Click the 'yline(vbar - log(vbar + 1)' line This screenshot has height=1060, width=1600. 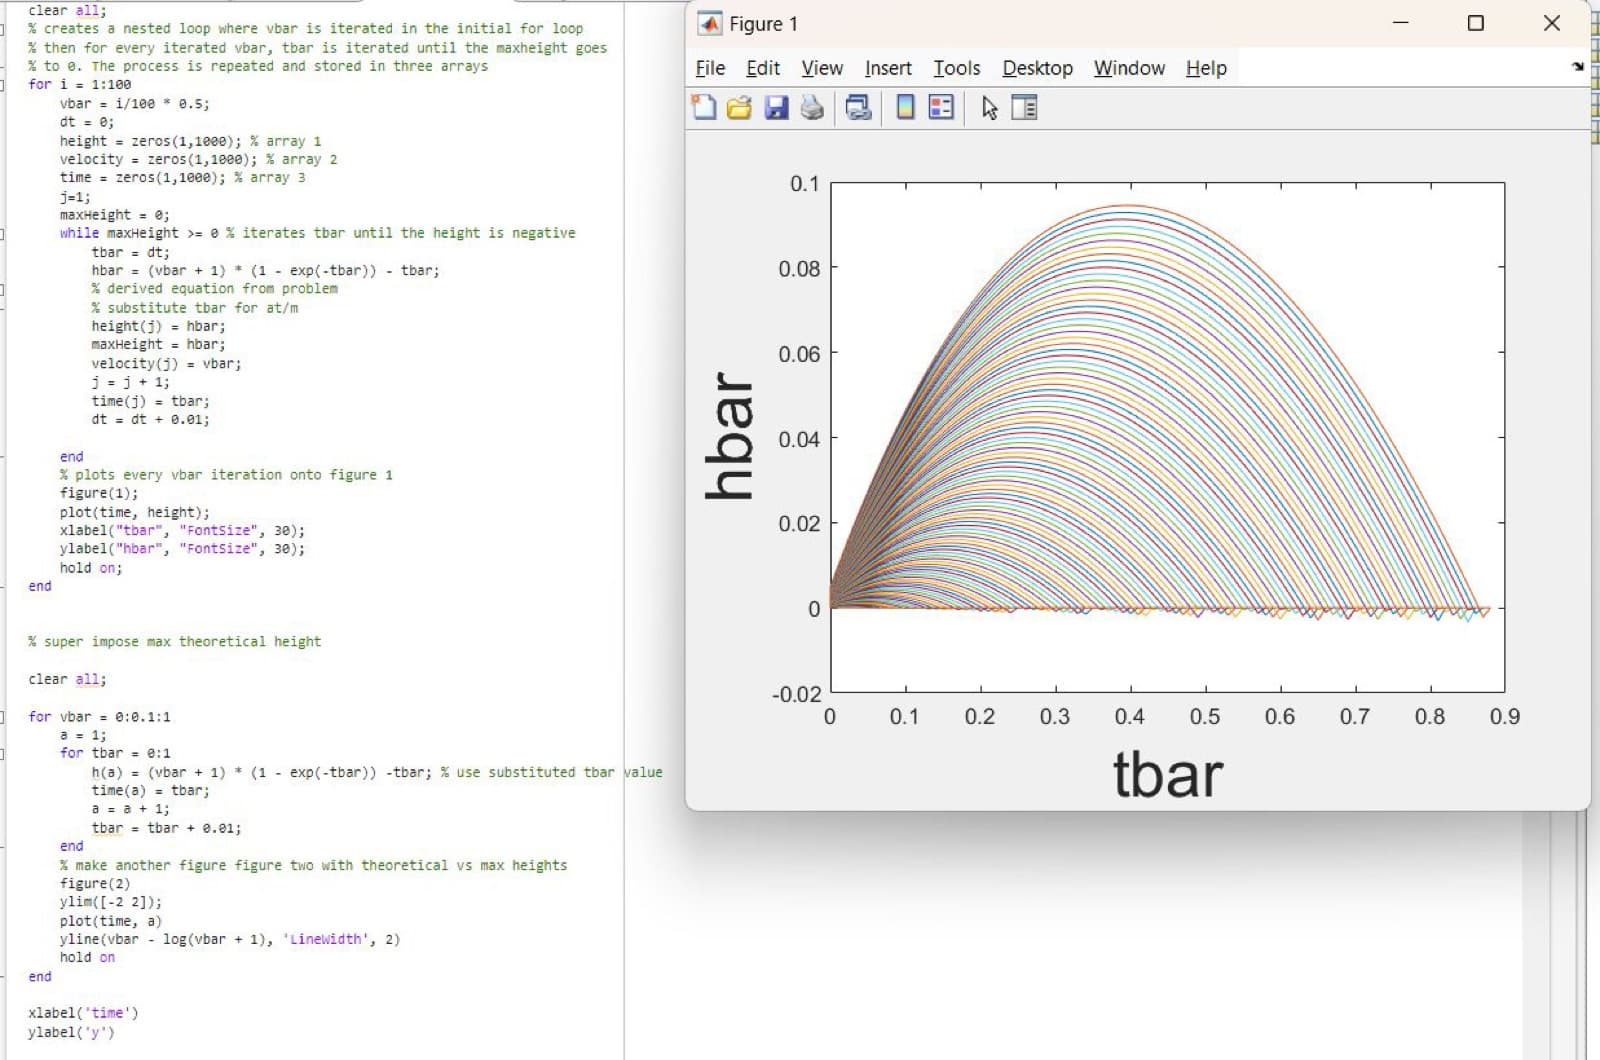pos(230,939)
